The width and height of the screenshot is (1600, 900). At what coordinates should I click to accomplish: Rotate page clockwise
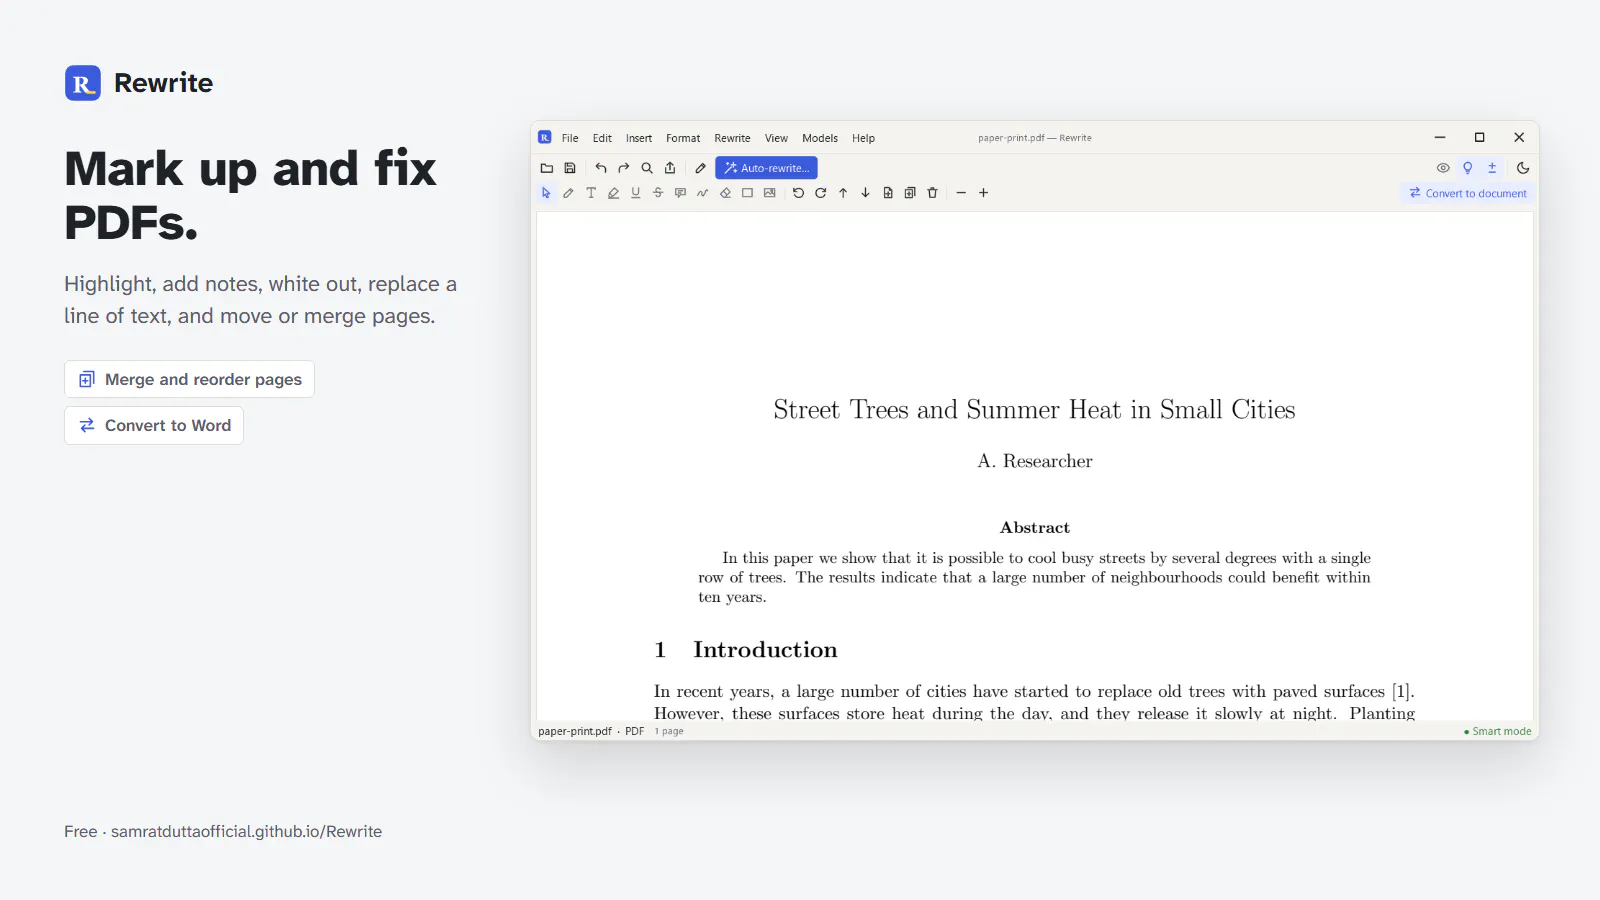(821, 193)
